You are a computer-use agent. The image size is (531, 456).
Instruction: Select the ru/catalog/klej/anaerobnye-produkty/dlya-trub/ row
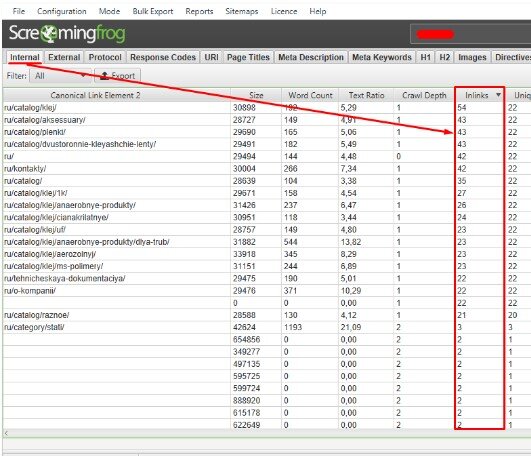pos(267,242)
